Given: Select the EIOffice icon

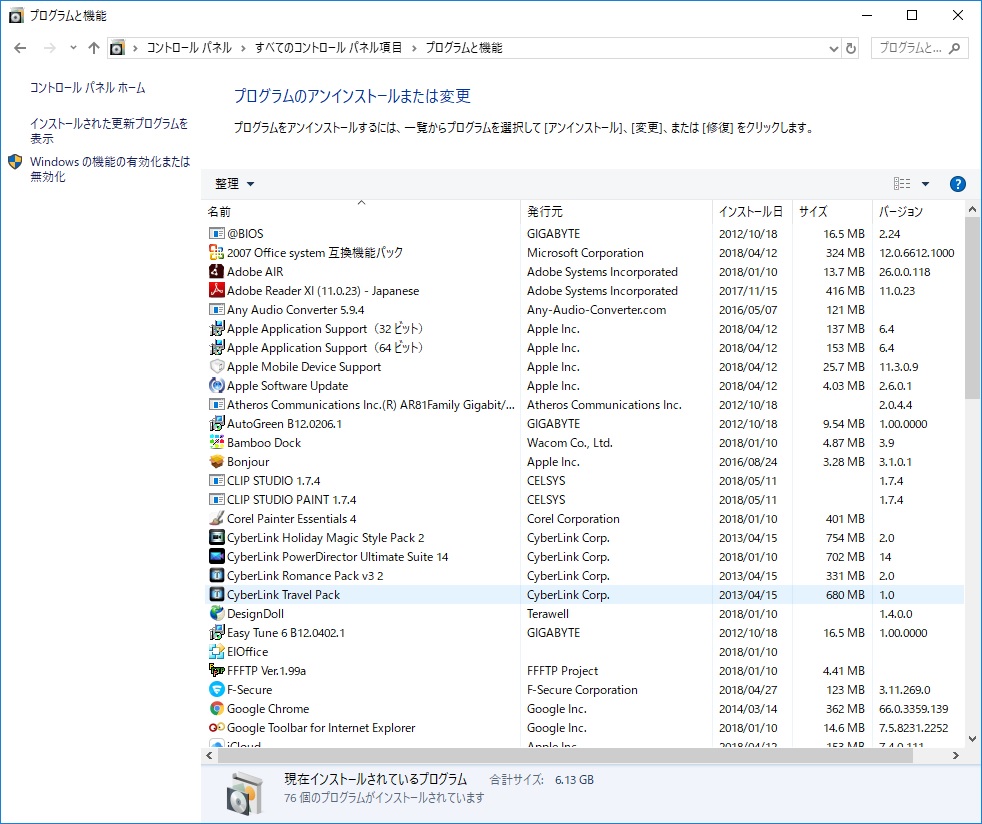Looking at the screenshot, I should (217, 651).
